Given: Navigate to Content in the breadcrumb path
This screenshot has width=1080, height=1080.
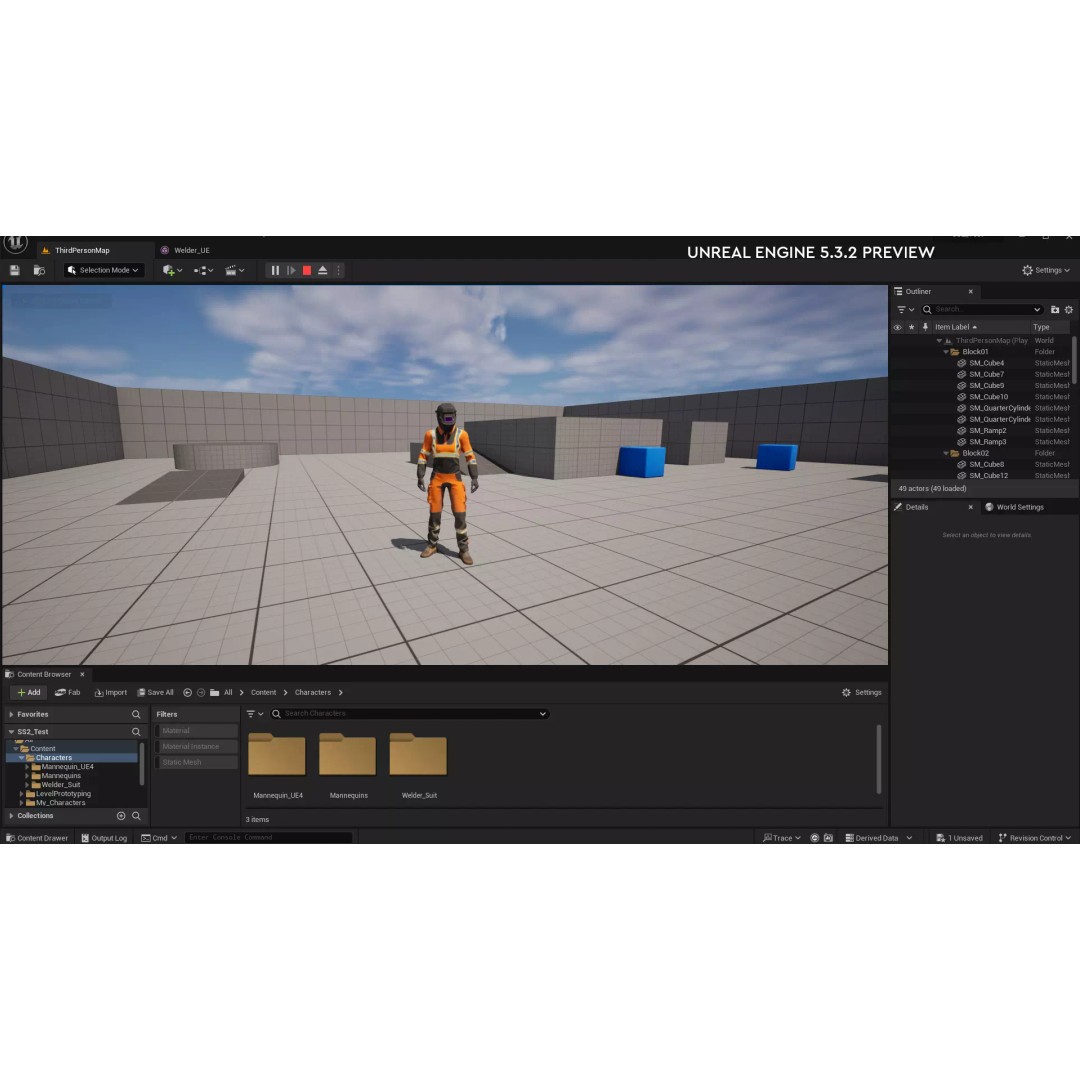Looking at the screenshot, I should [263, 693].
